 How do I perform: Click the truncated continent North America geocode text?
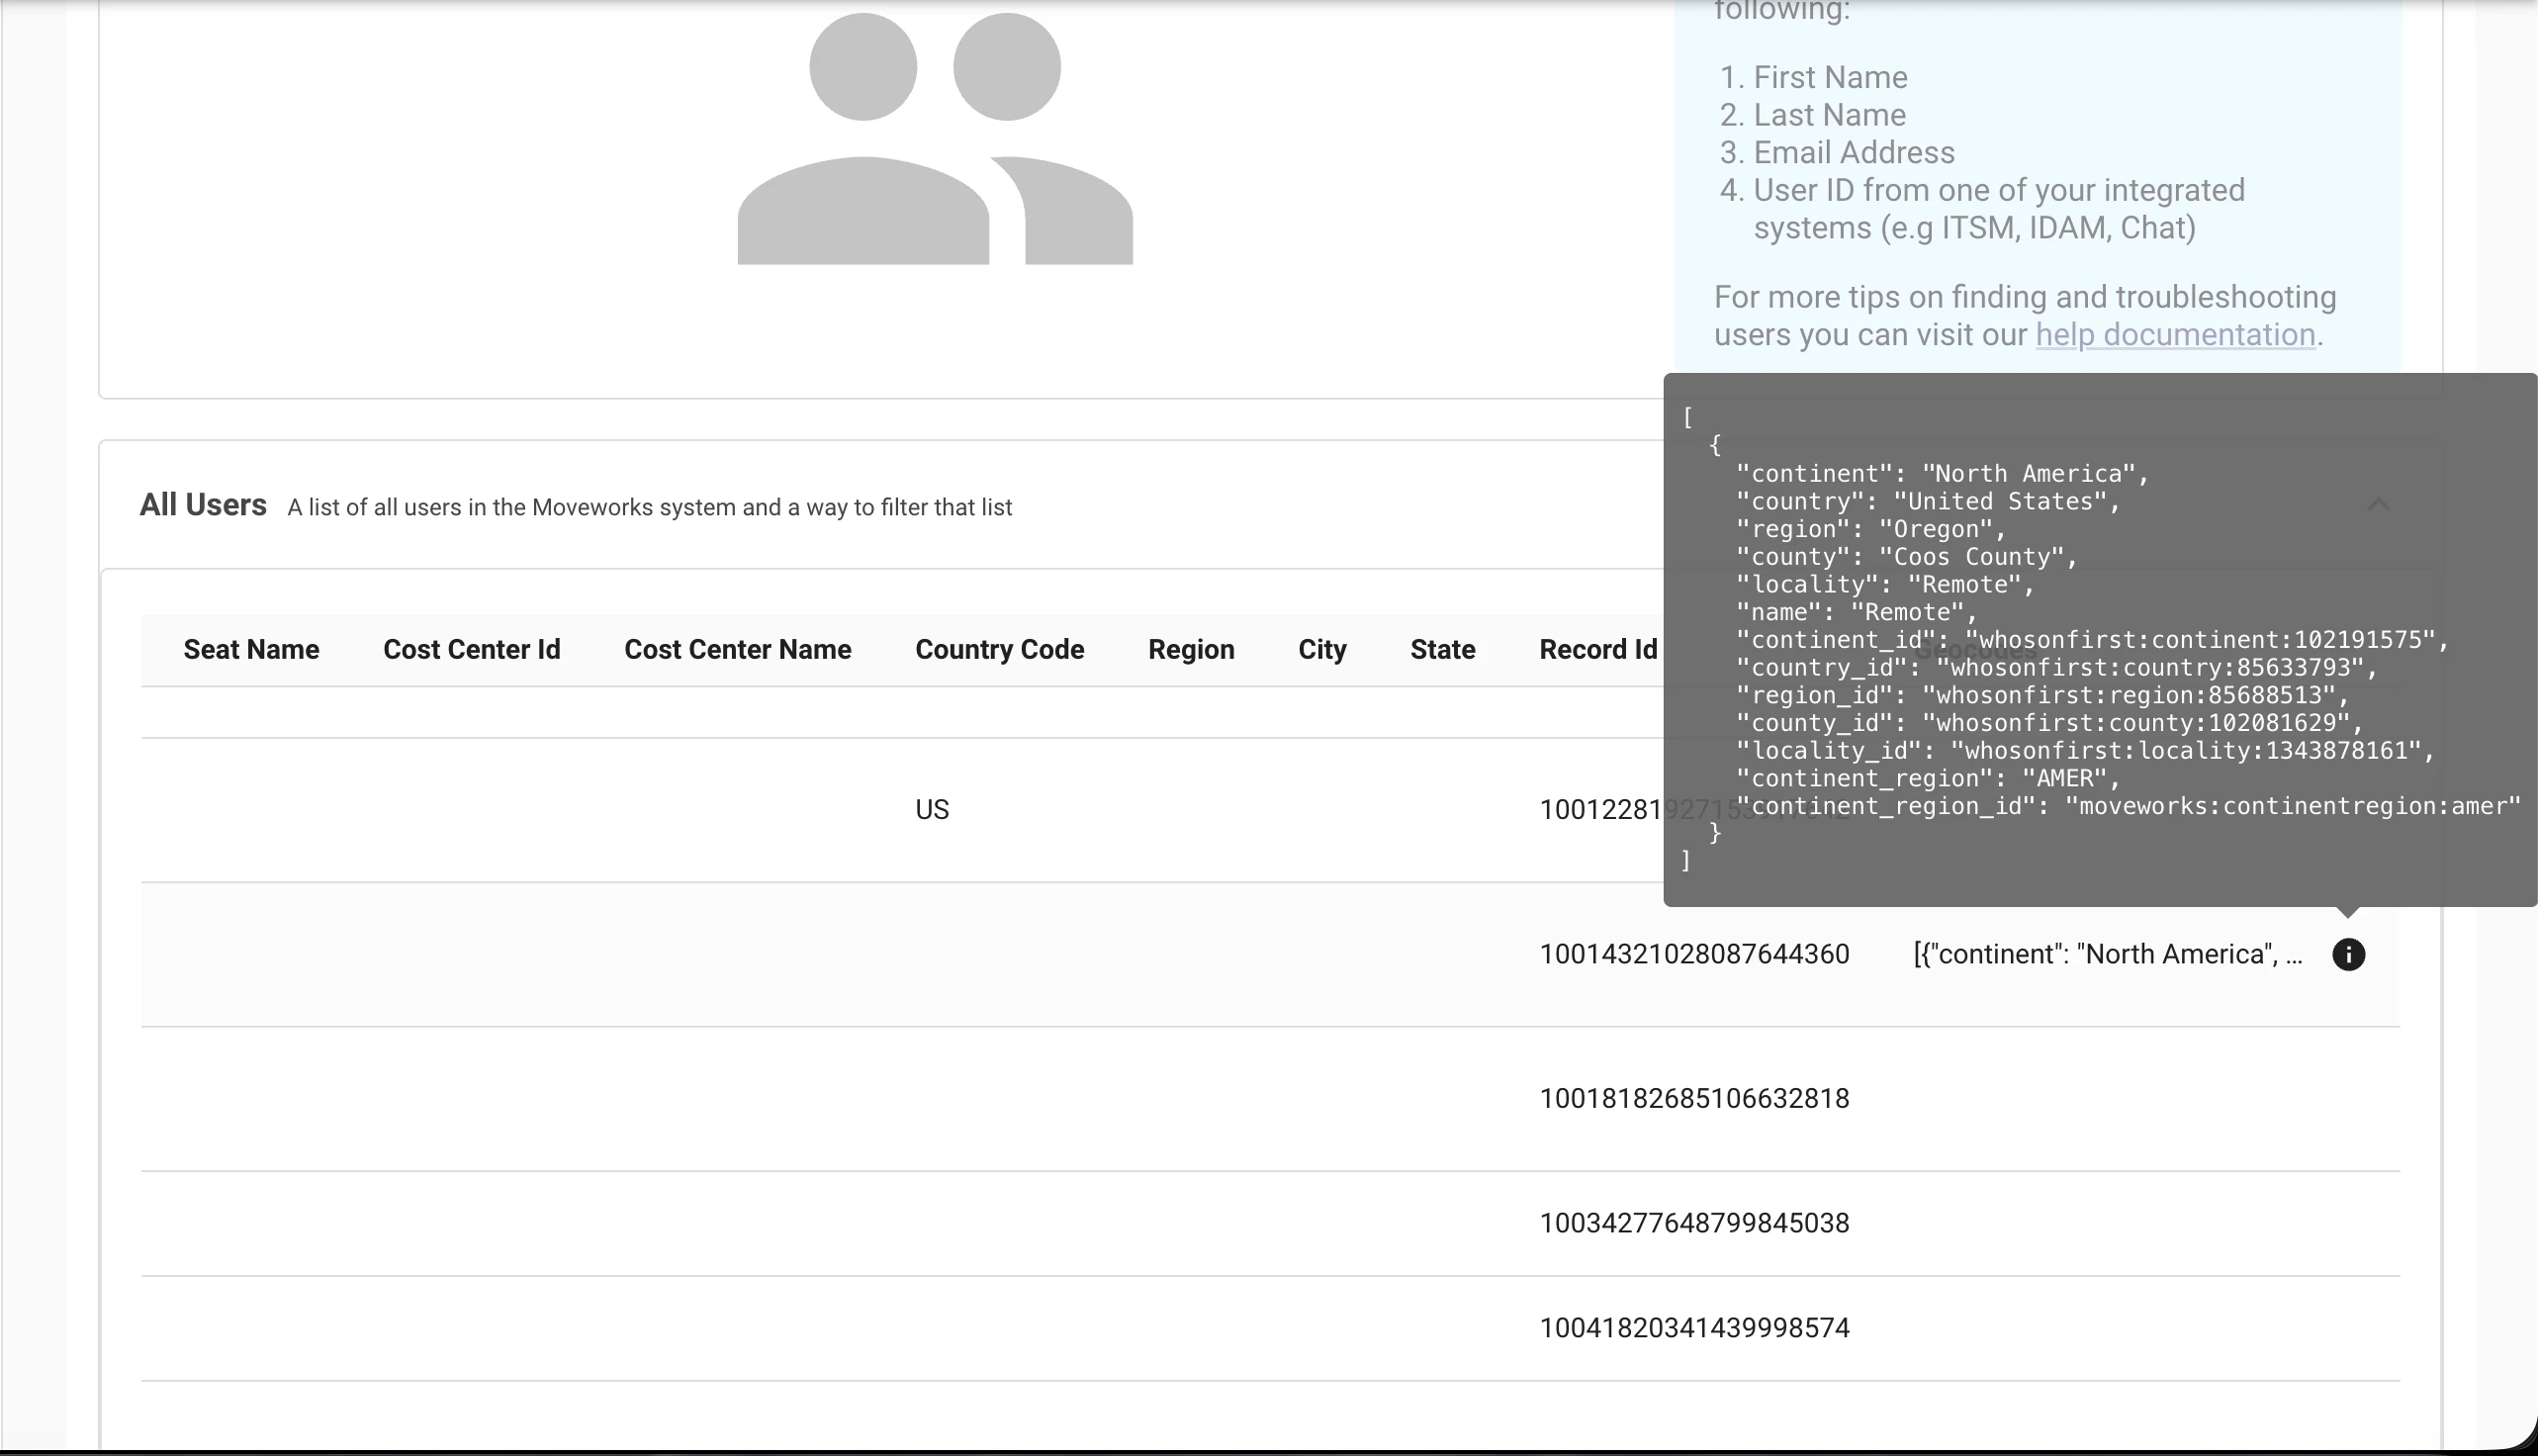pyautogui.click(x=2106, y=954)
